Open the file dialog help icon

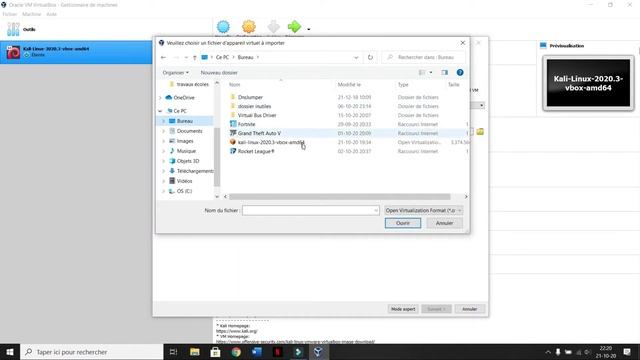[460, 73]
